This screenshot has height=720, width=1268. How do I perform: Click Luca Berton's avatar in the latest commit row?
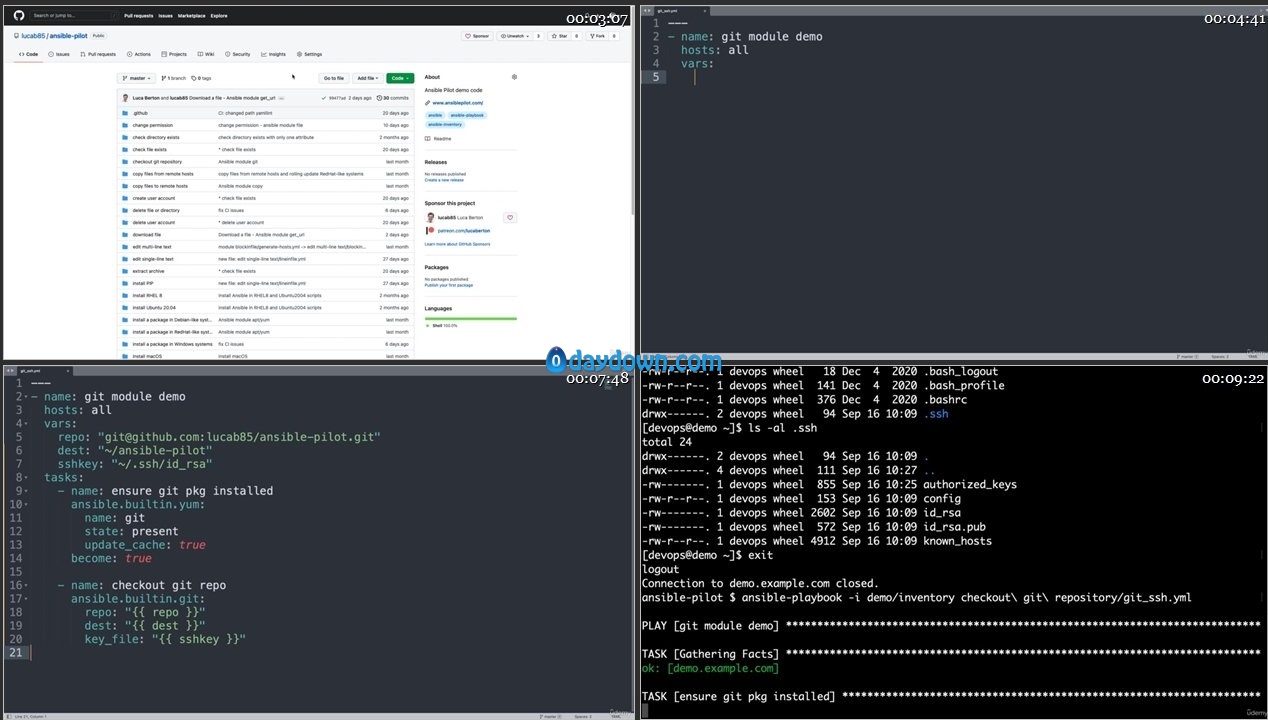125,98
